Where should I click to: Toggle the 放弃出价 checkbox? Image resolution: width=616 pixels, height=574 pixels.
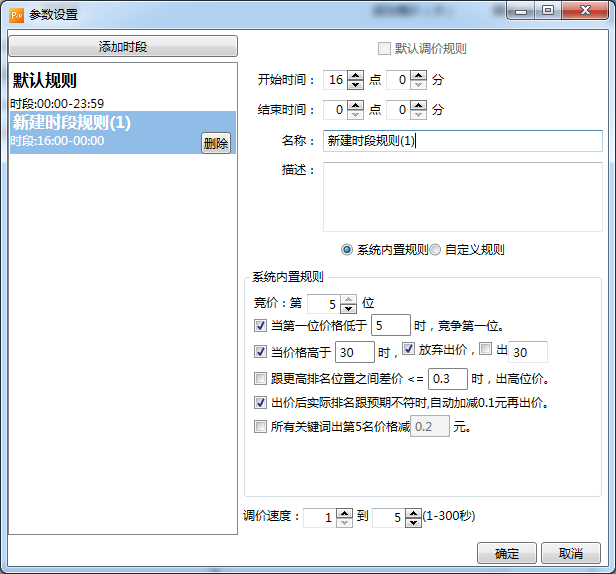click(408, 348)
